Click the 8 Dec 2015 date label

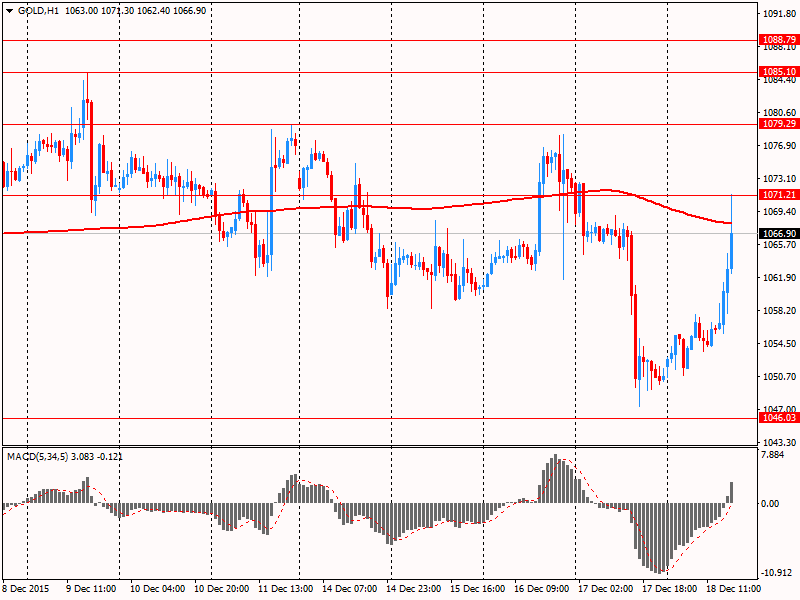pos(27,590)
